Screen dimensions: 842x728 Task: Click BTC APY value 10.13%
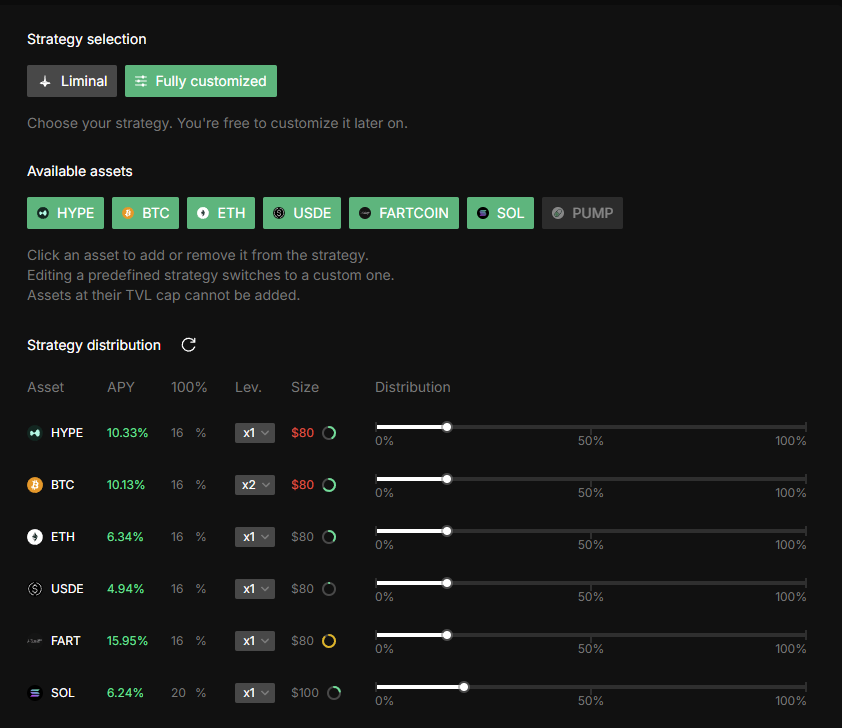tap(126, 485)
